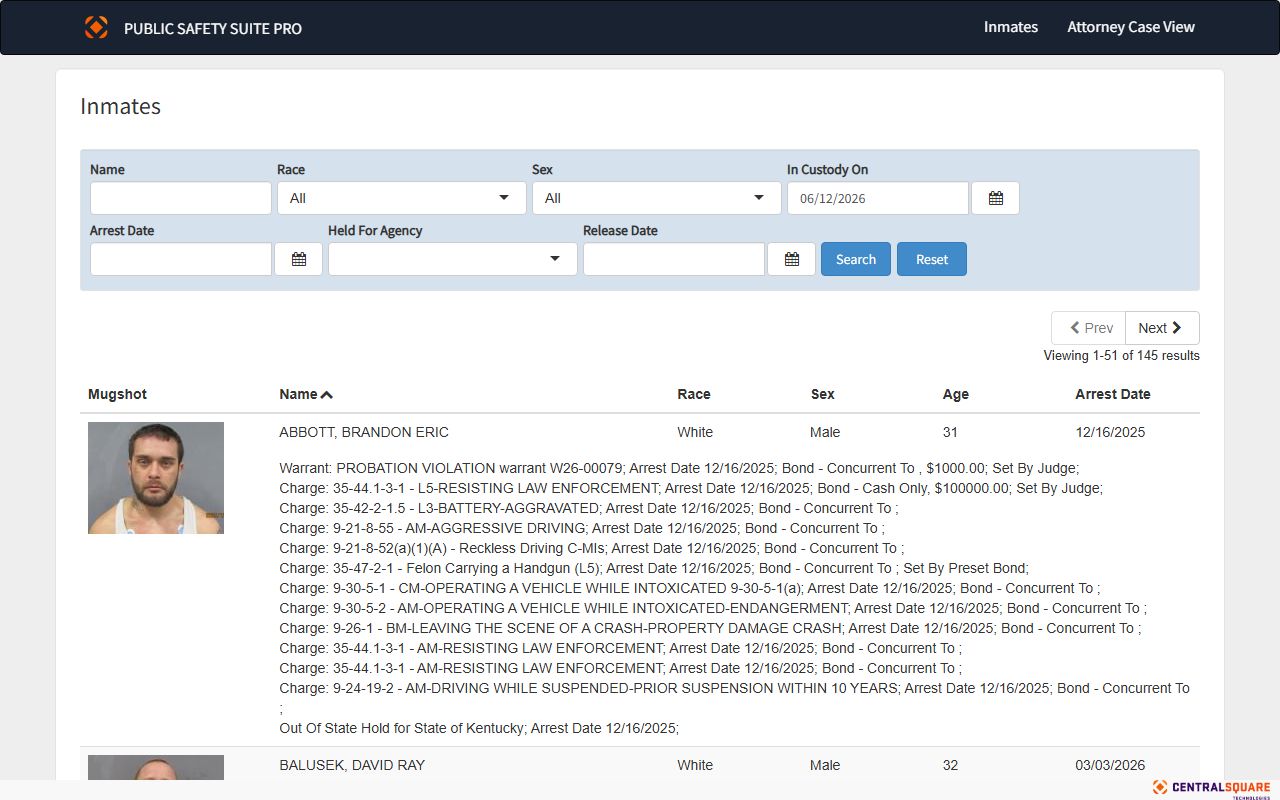Open Attorney Case View
This screenshot has height=800, width=1280.
click(1131, 27)
